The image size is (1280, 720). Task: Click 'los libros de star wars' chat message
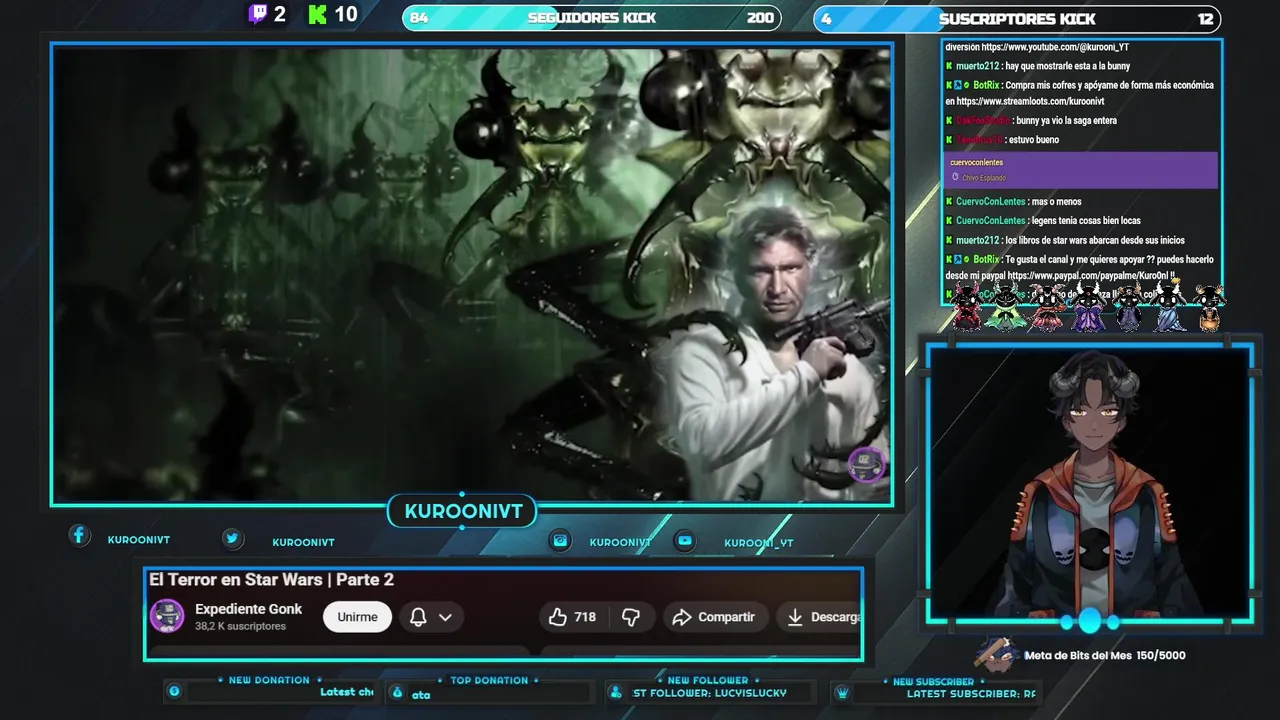tap(1094, 240)
